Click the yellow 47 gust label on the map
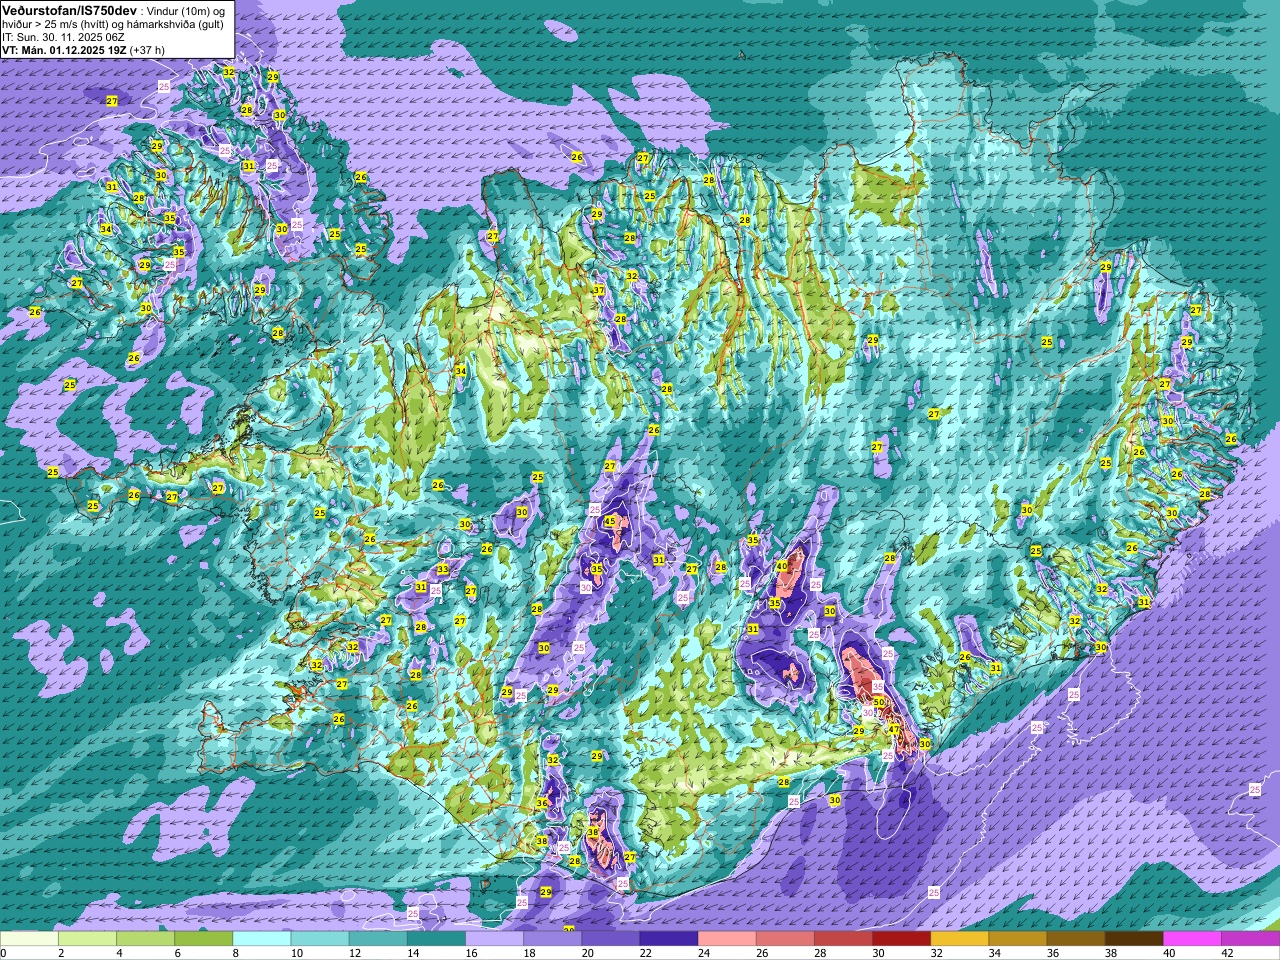This screenshot has width=1280, height=960. point(894,729)
